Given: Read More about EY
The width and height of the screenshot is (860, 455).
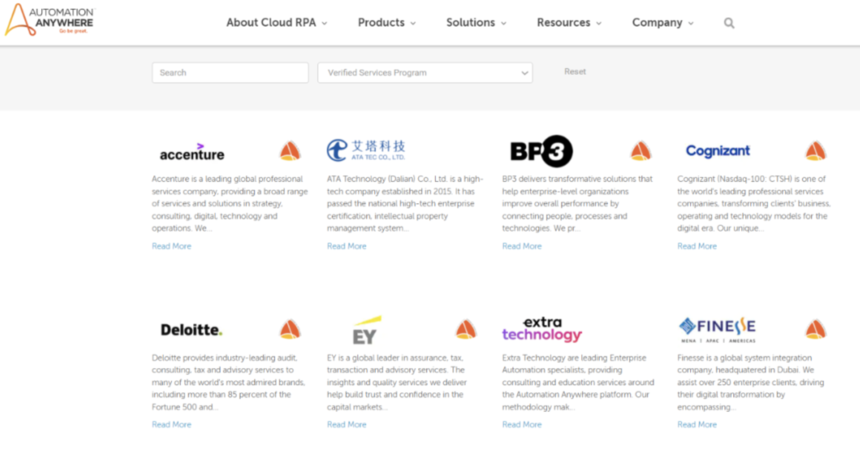Looking at the screenshot, I should pos(347,424).
